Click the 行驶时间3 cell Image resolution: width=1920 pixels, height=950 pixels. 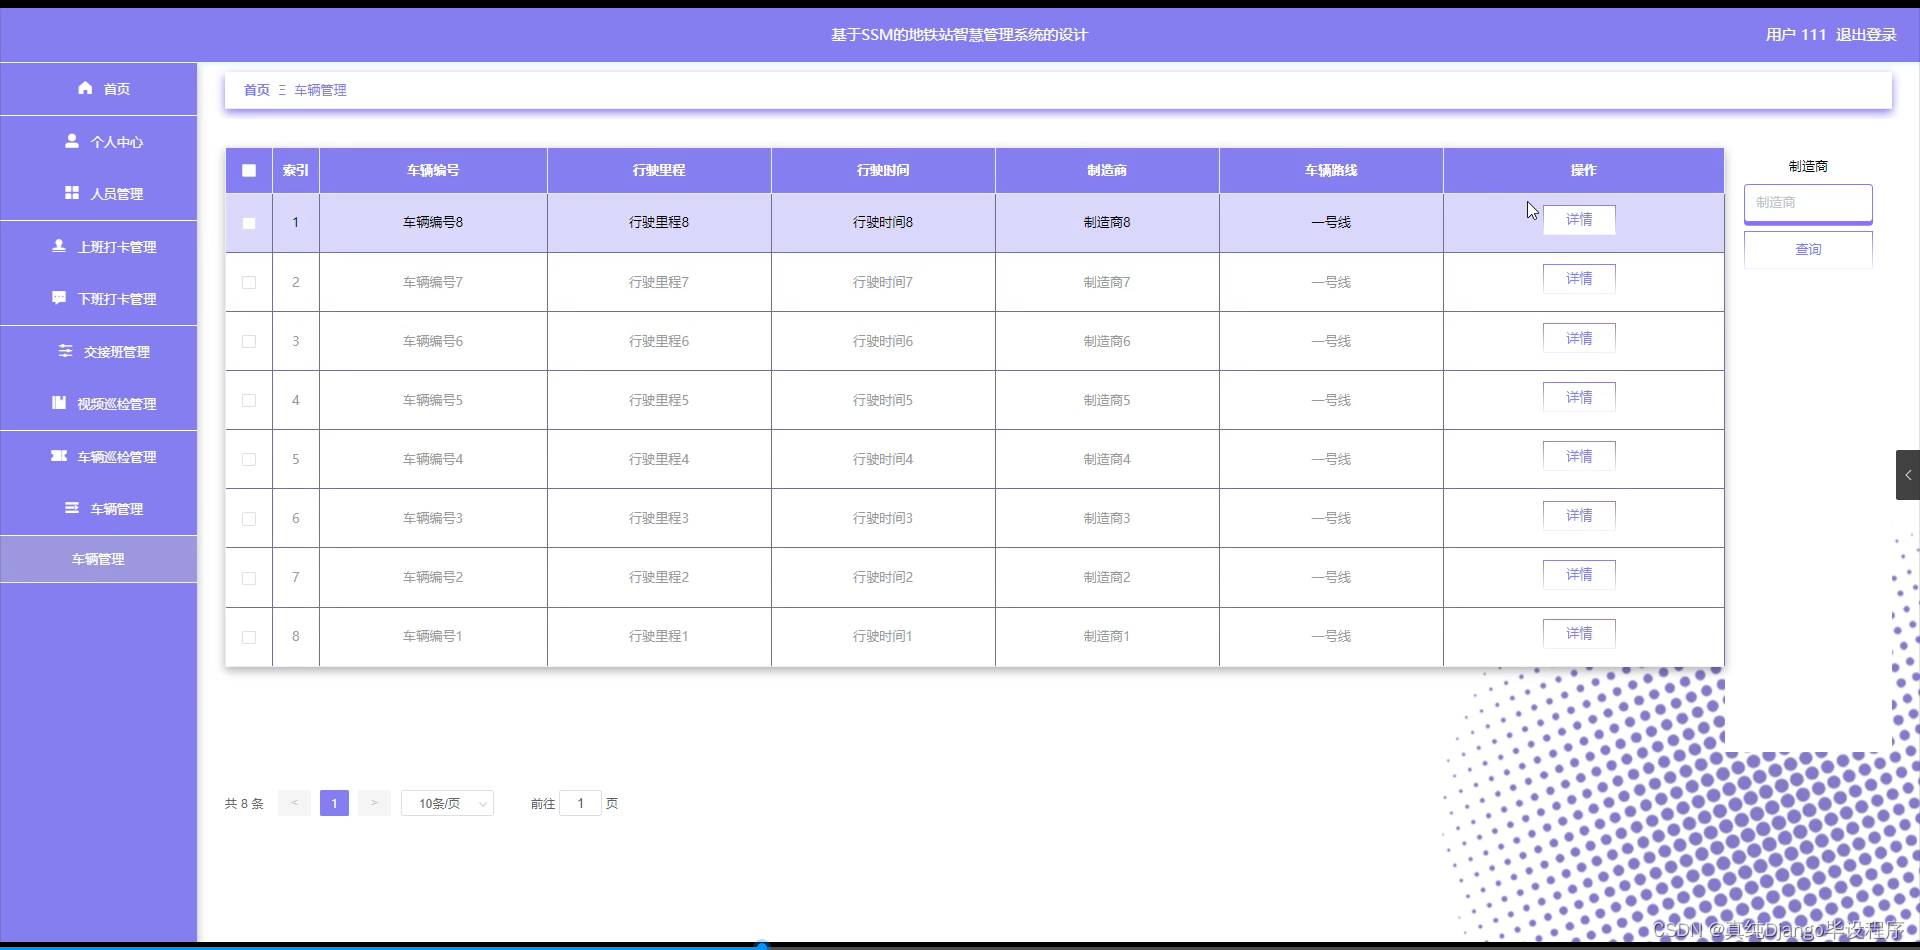(x=883, y=518)
